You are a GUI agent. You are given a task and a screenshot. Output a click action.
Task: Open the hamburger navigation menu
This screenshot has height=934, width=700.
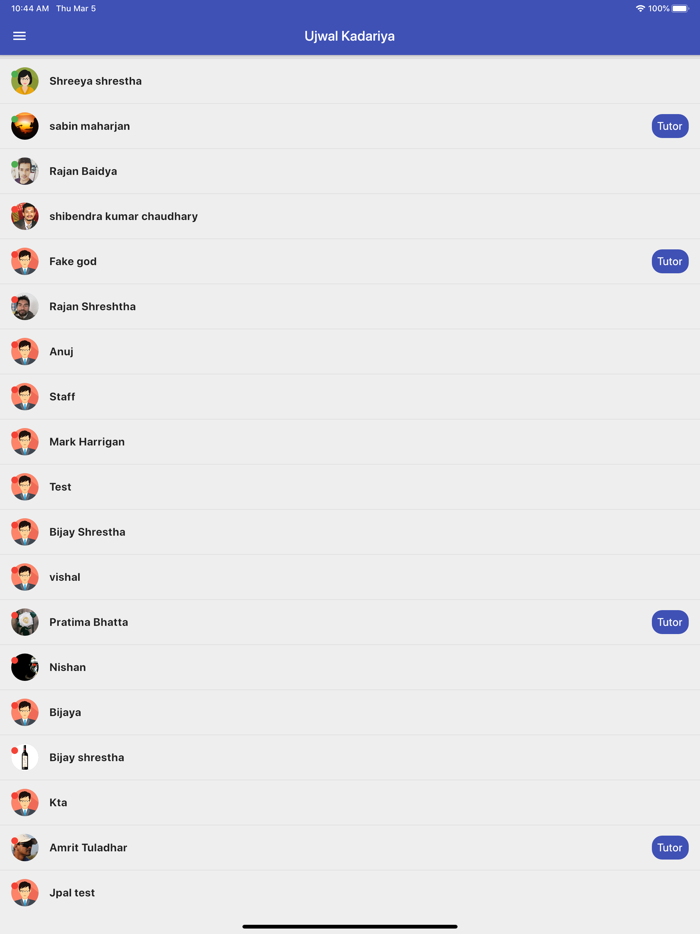19,36
